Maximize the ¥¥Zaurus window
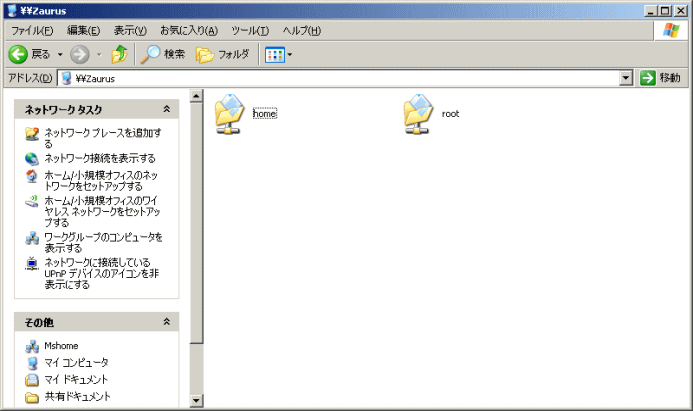This screenshot has width=693, height=411. tap(665, 11)
